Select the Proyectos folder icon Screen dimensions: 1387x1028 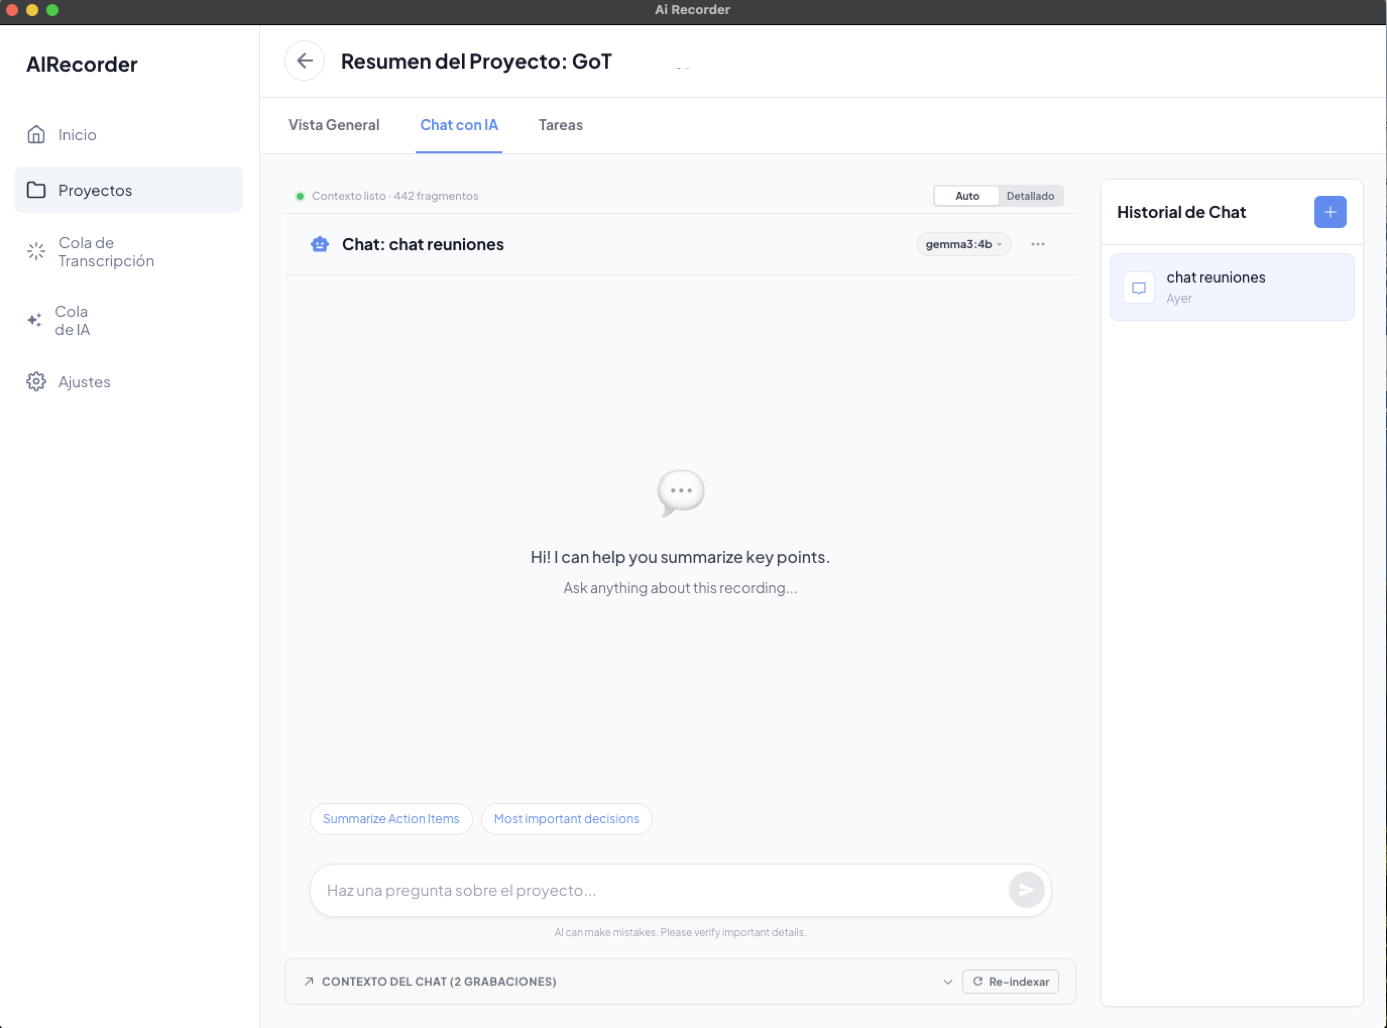tap(37, 190)
